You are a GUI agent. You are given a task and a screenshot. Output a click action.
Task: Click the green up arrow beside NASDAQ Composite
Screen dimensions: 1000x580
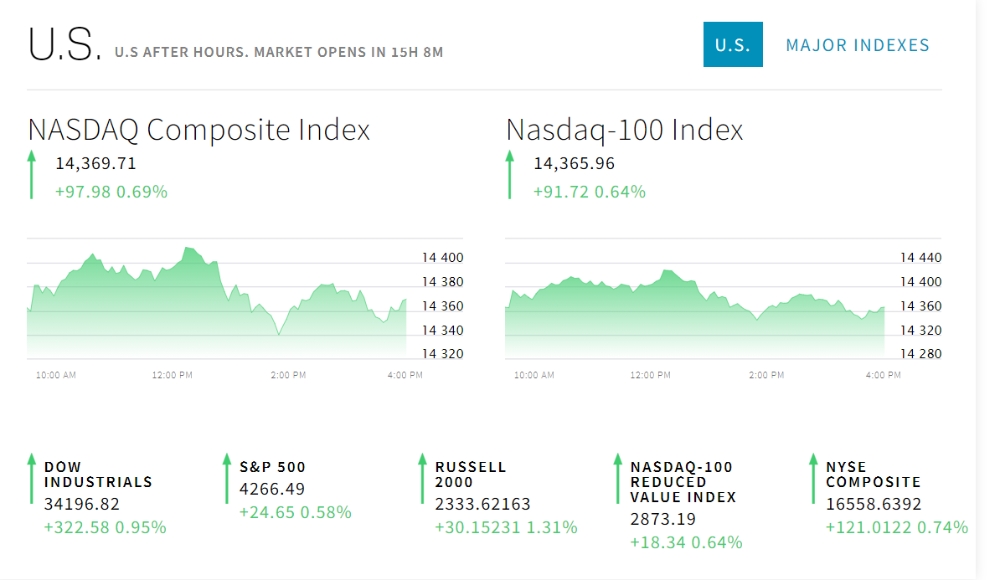[x=31, y=174]
